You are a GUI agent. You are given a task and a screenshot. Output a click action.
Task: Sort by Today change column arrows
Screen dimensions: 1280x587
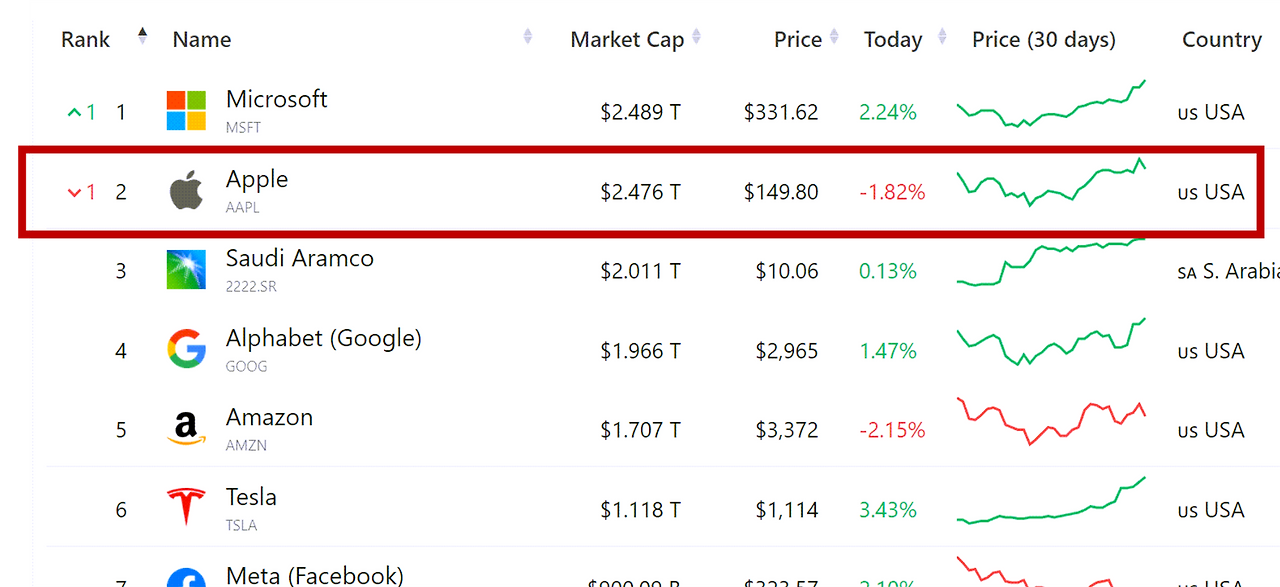tap(942, 38)
